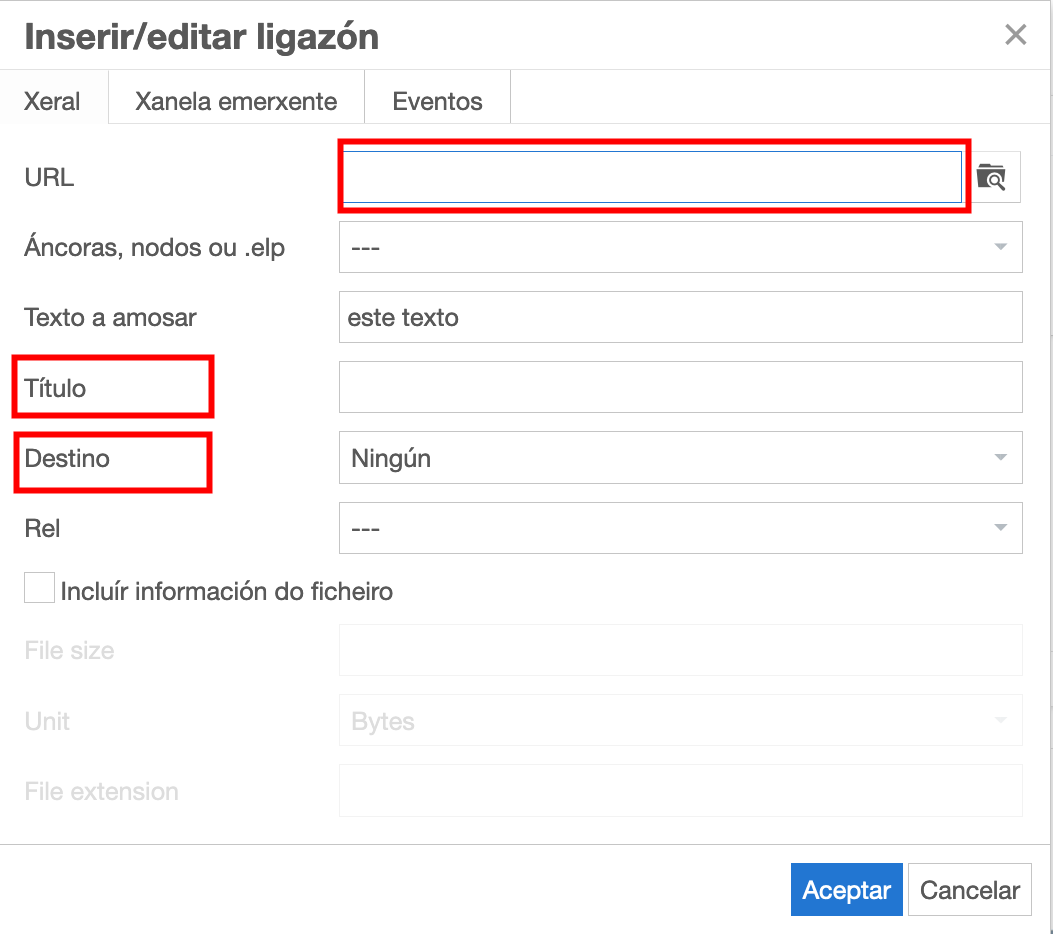This screenshot has width=1053, height=934.
Task: Switch to the Eventos tab
Action: (437, 100)
